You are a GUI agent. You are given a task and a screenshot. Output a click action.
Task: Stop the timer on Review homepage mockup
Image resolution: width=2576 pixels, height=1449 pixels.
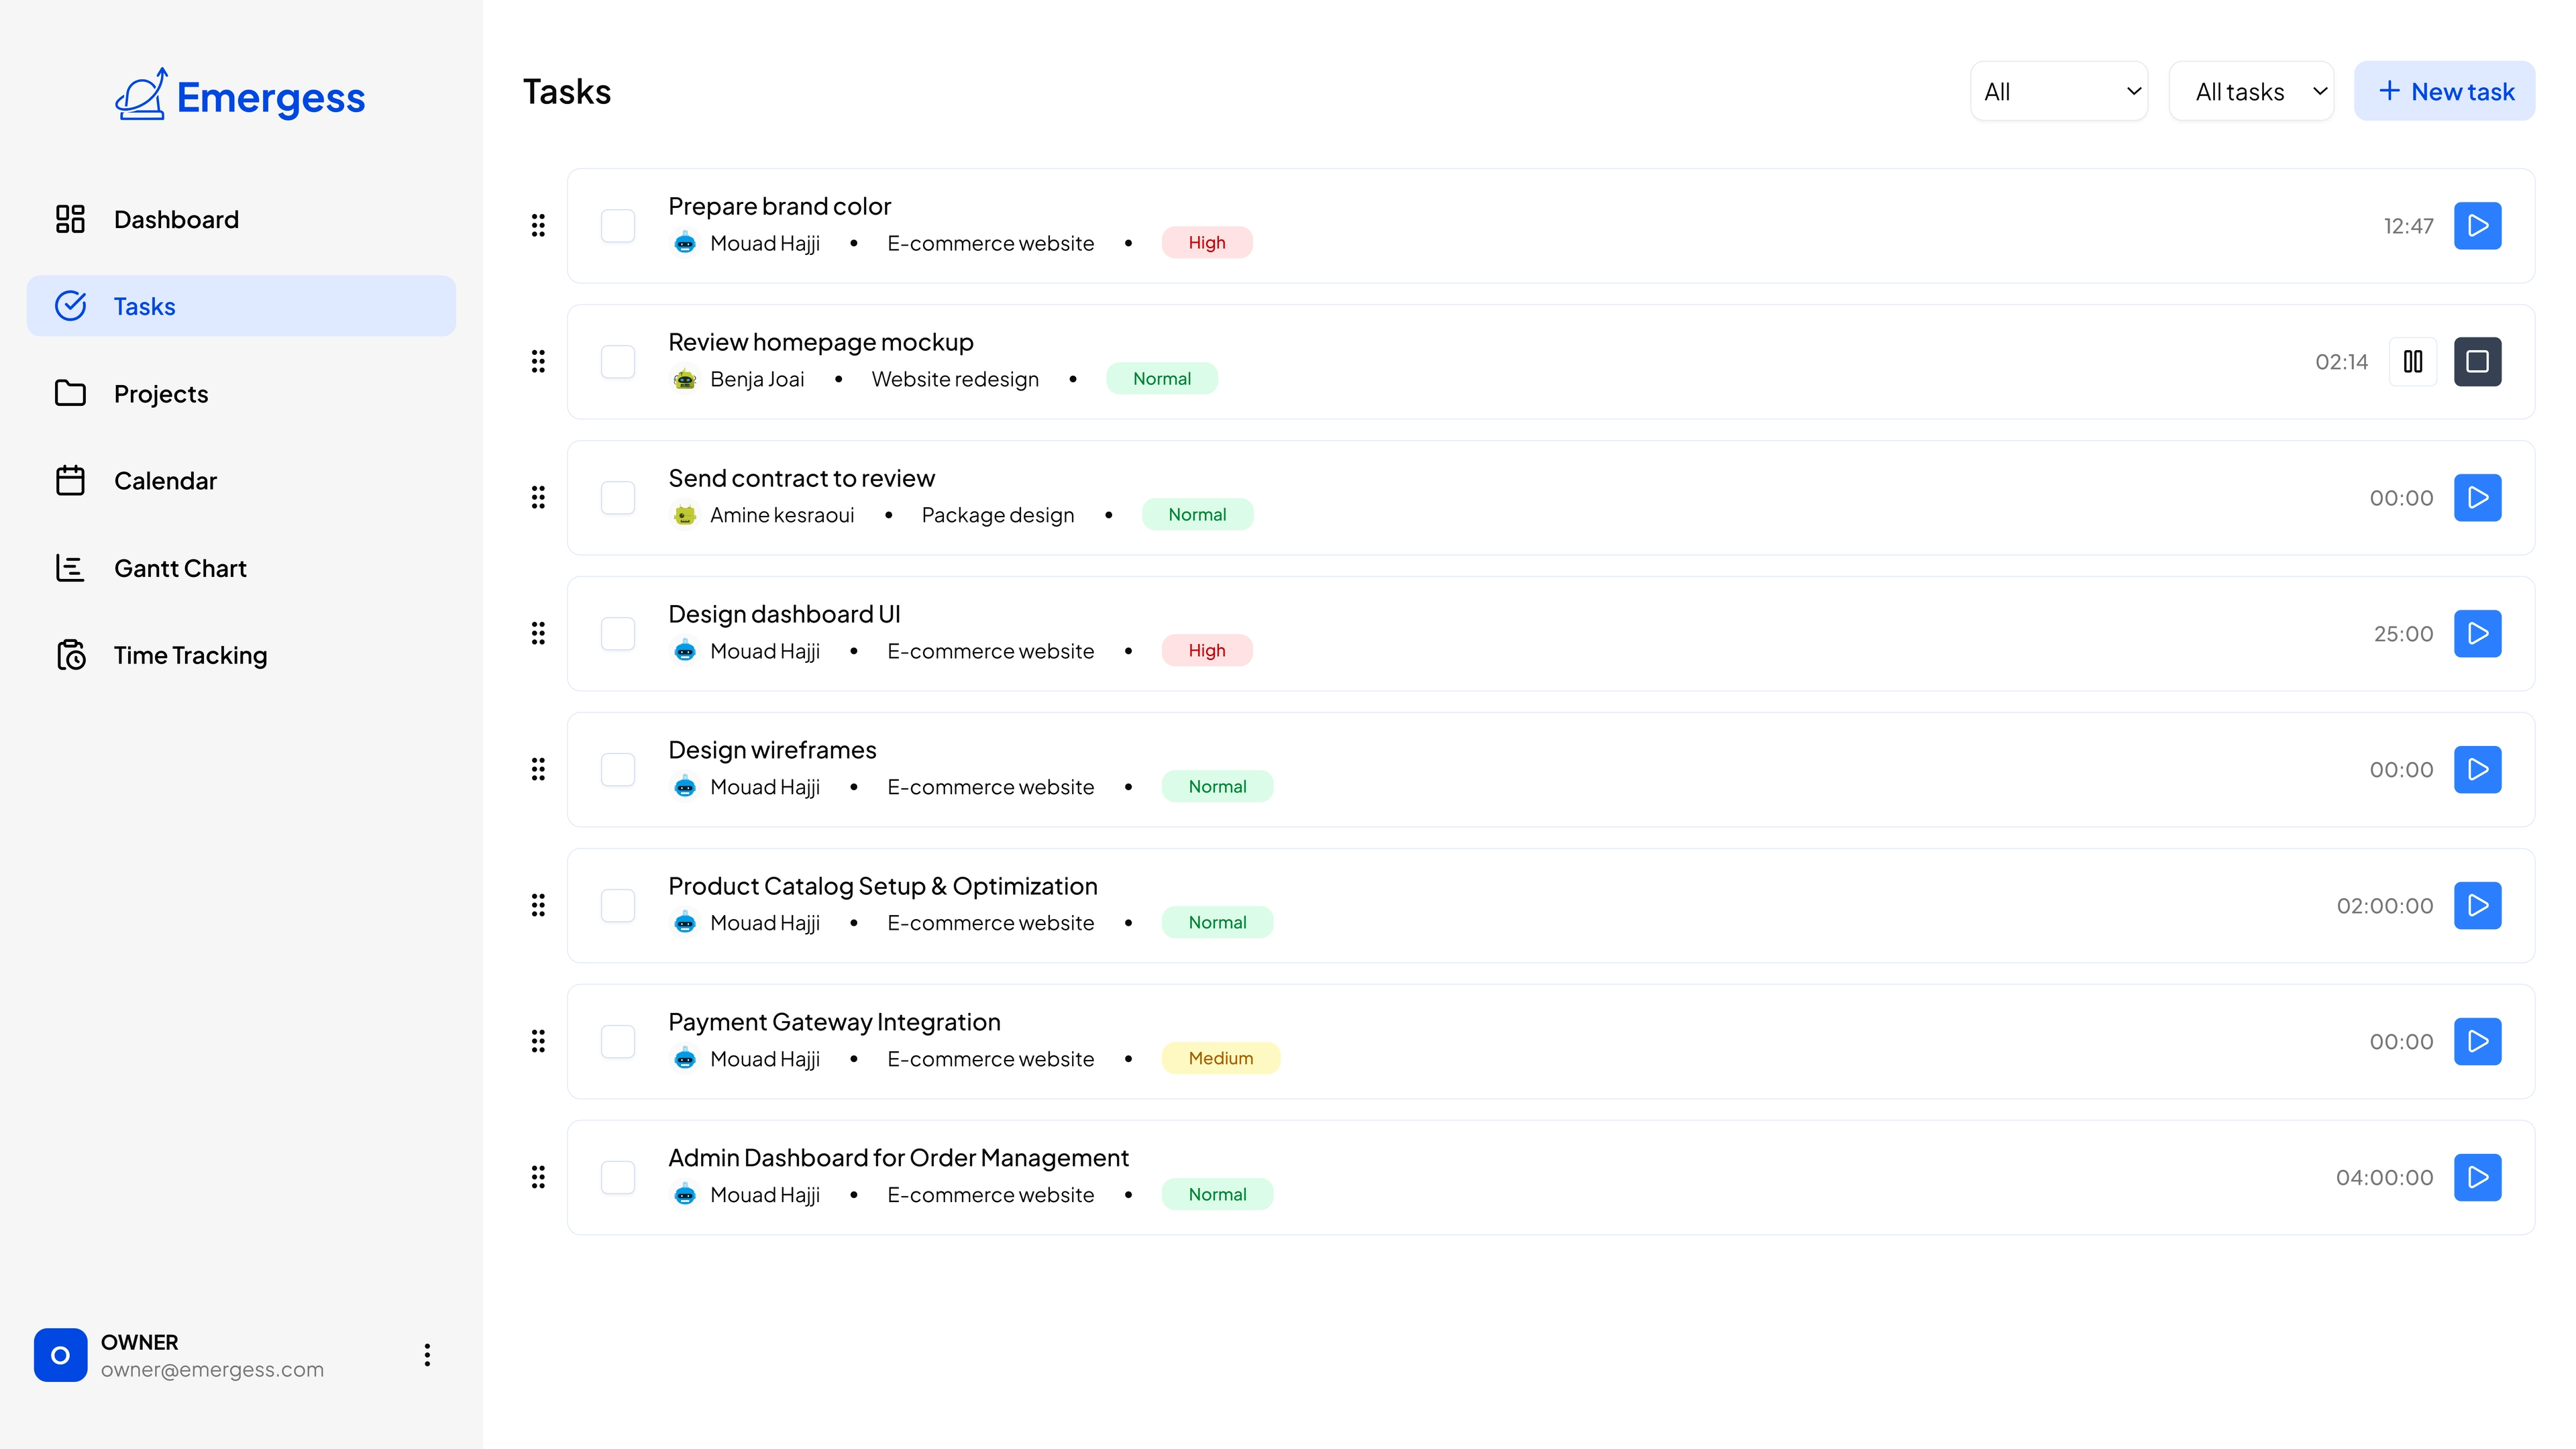tap(2477, 361)
